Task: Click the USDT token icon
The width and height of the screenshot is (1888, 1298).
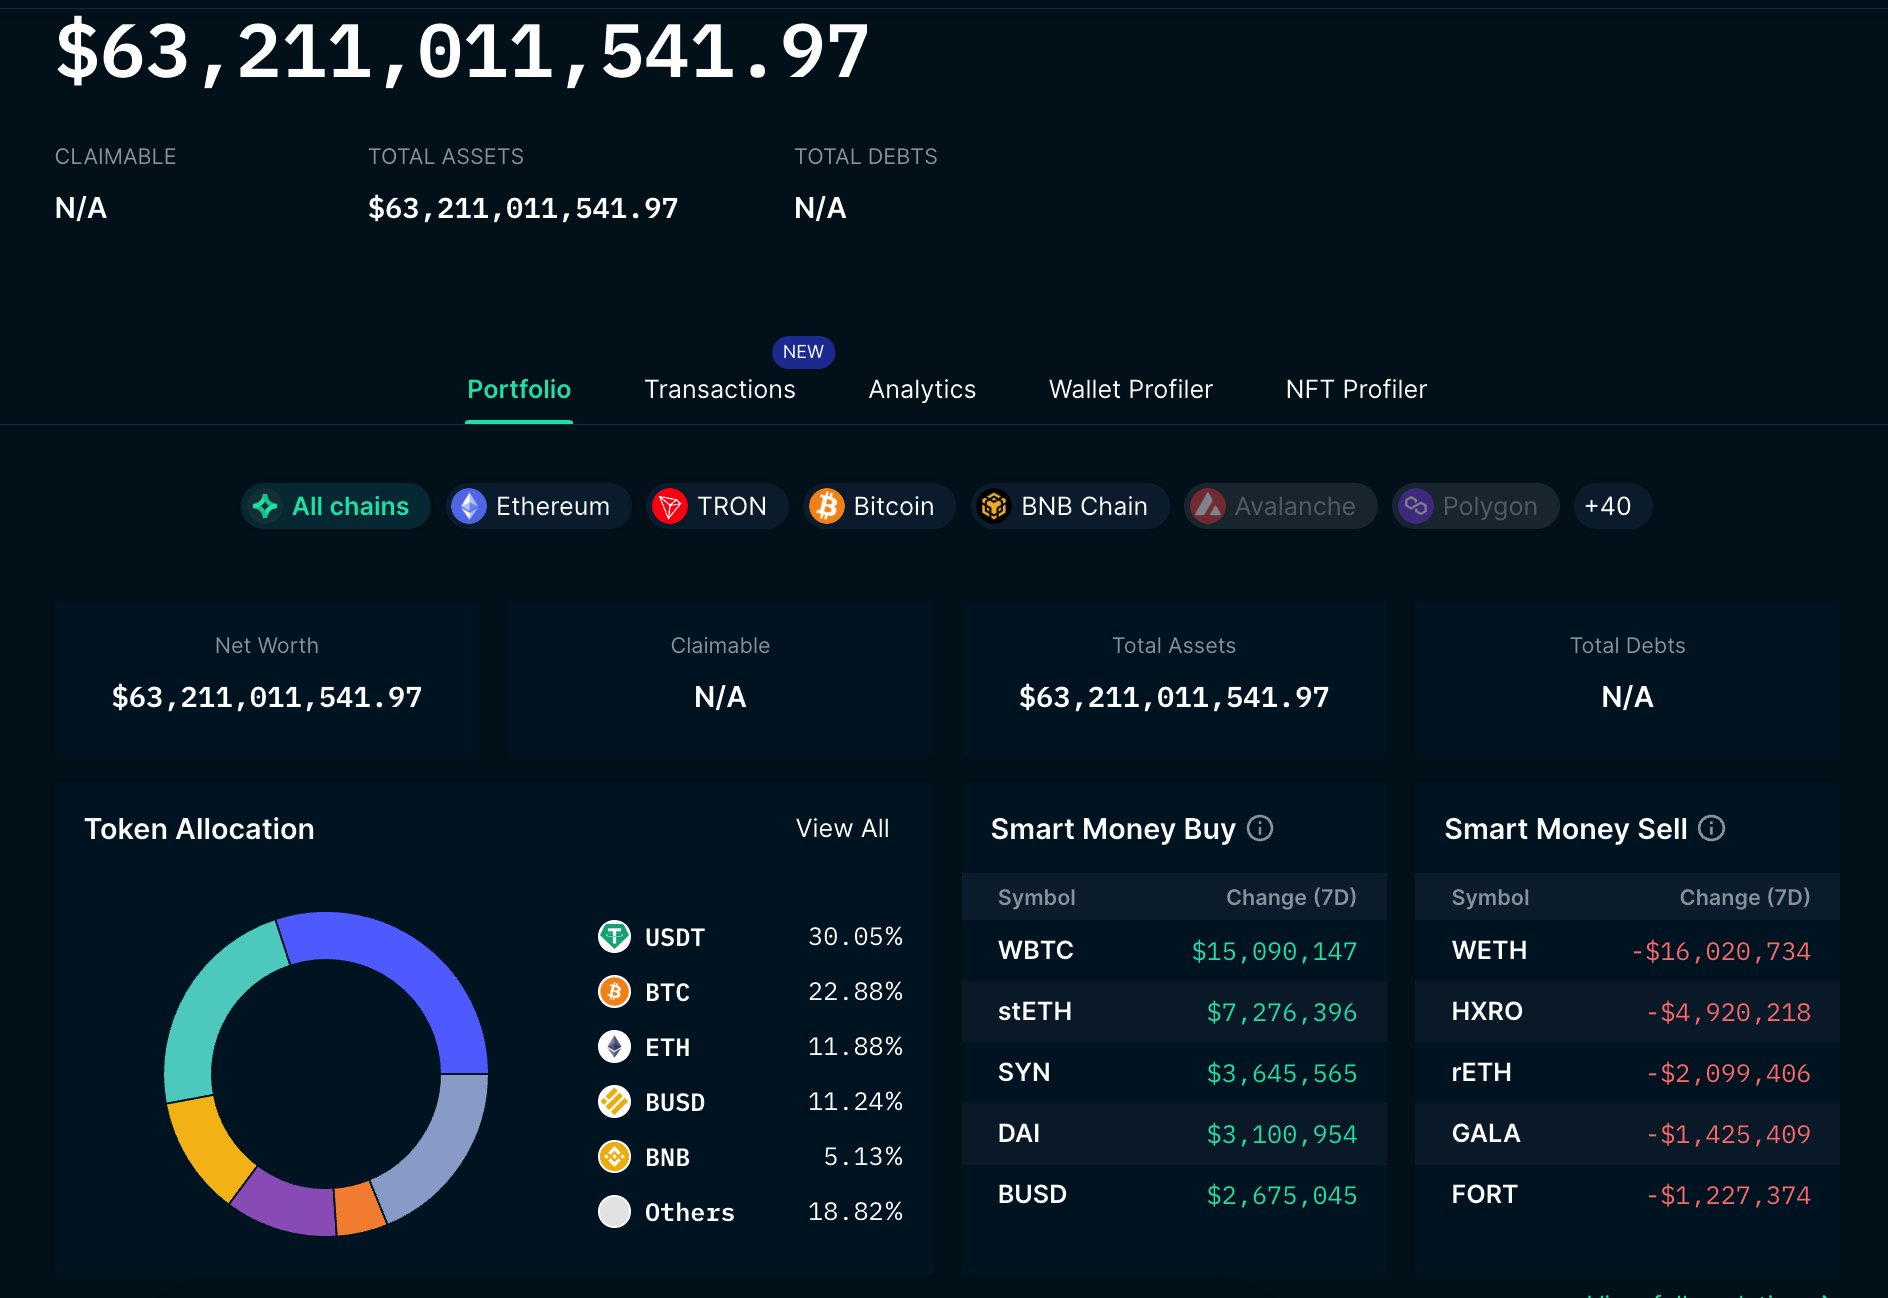Action: 614,936
